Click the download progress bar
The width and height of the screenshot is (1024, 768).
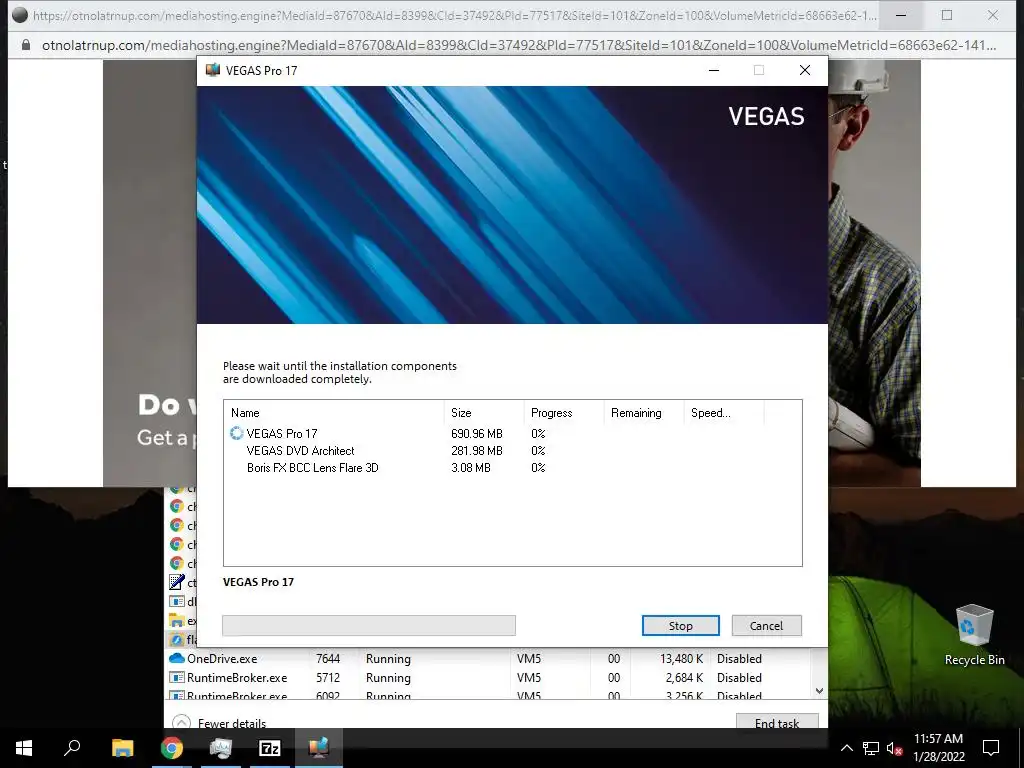coord(369,625)
